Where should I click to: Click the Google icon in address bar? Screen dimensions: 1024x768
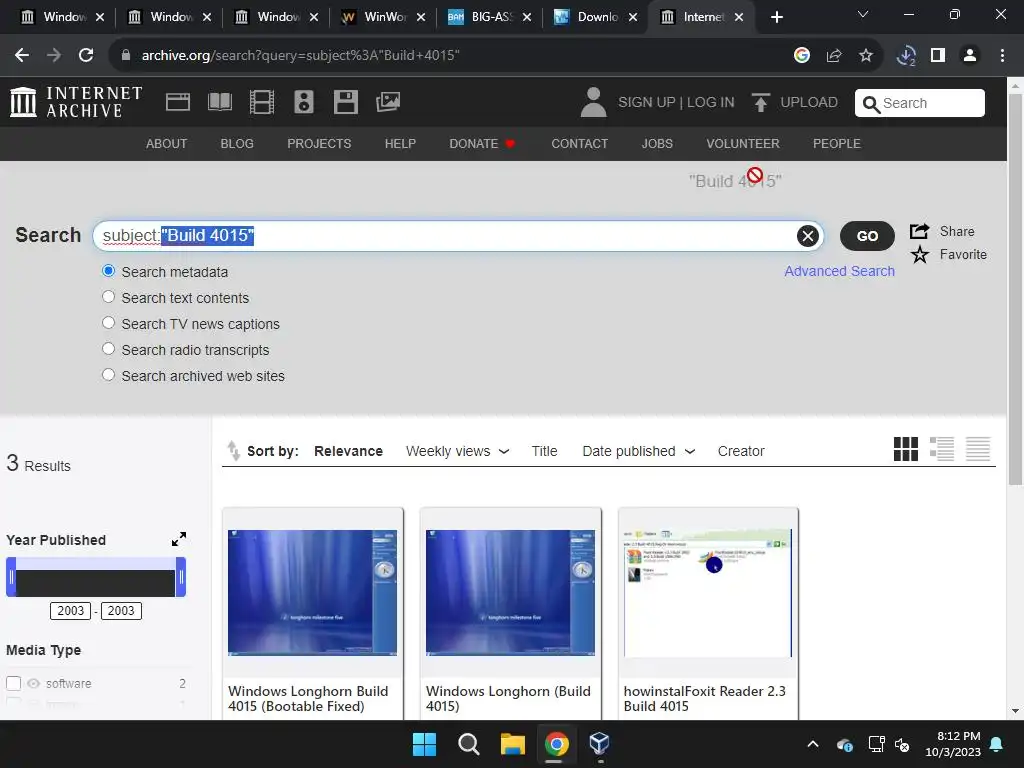802,56
